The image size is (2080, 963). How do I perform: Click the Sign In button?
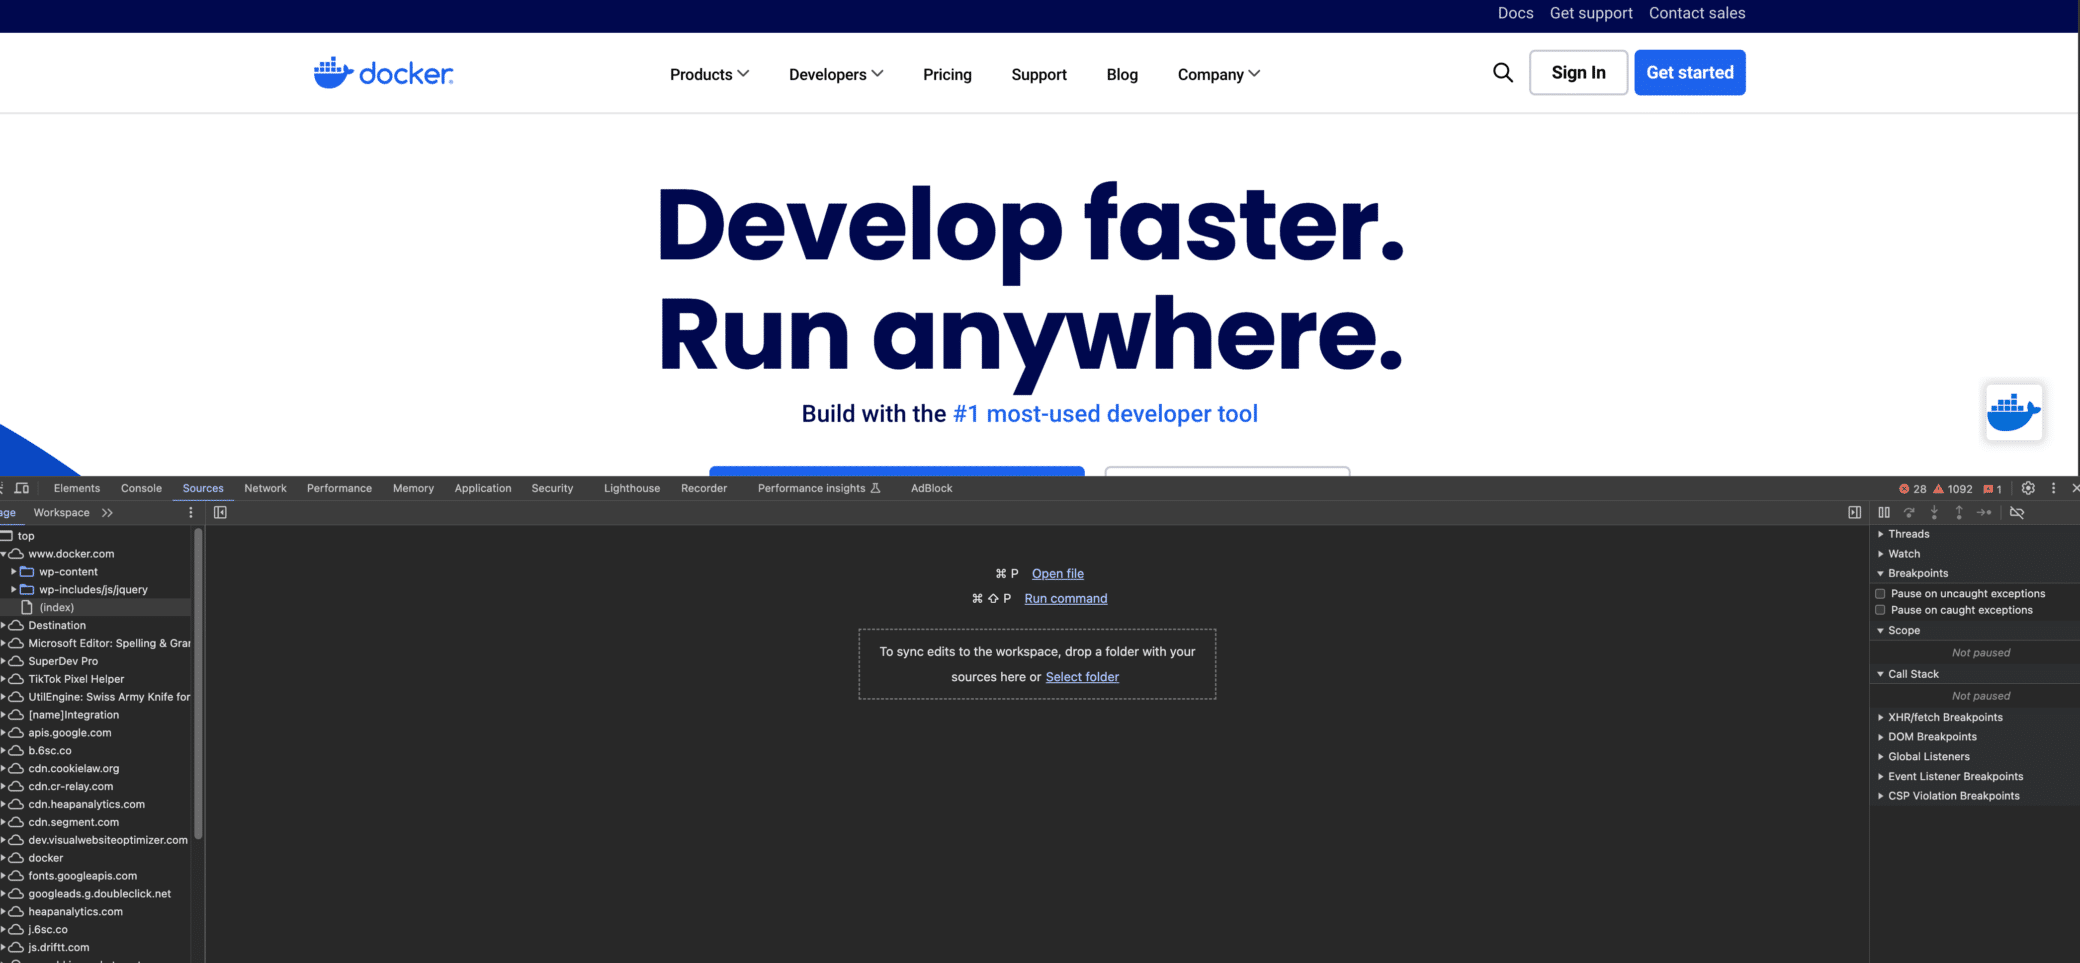pos(1578,73)
